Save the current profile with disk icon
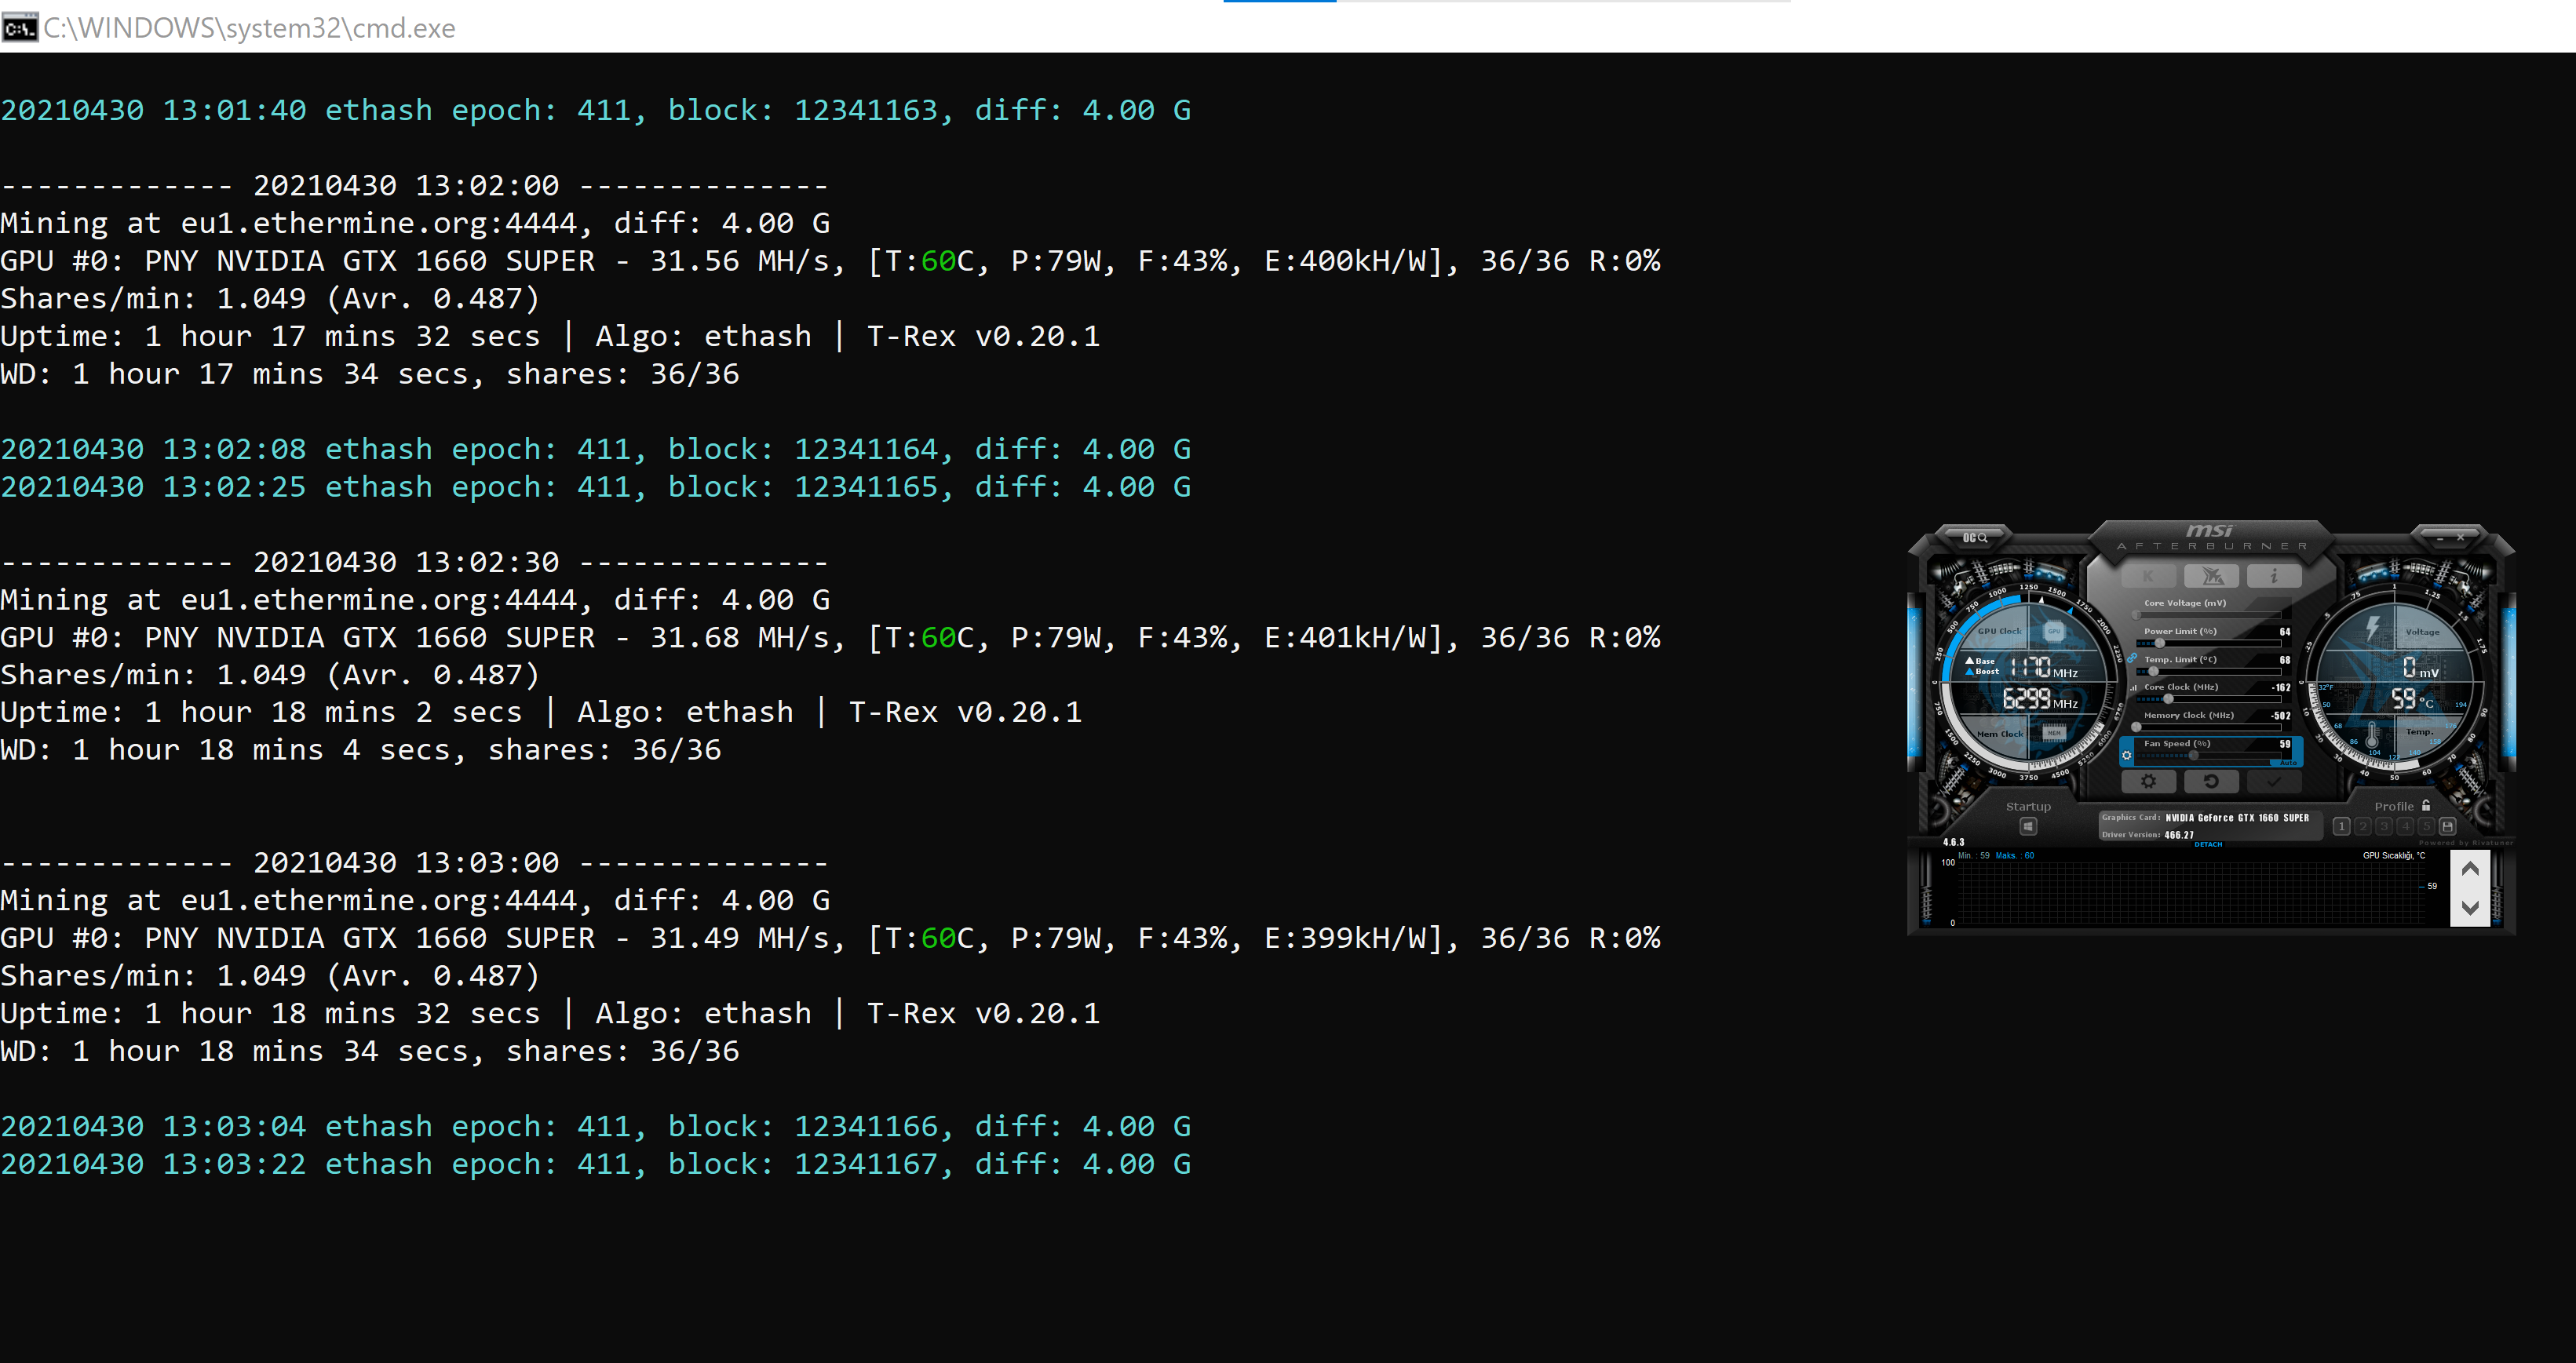The image size is (2576, 1363). click(2448, 827)
